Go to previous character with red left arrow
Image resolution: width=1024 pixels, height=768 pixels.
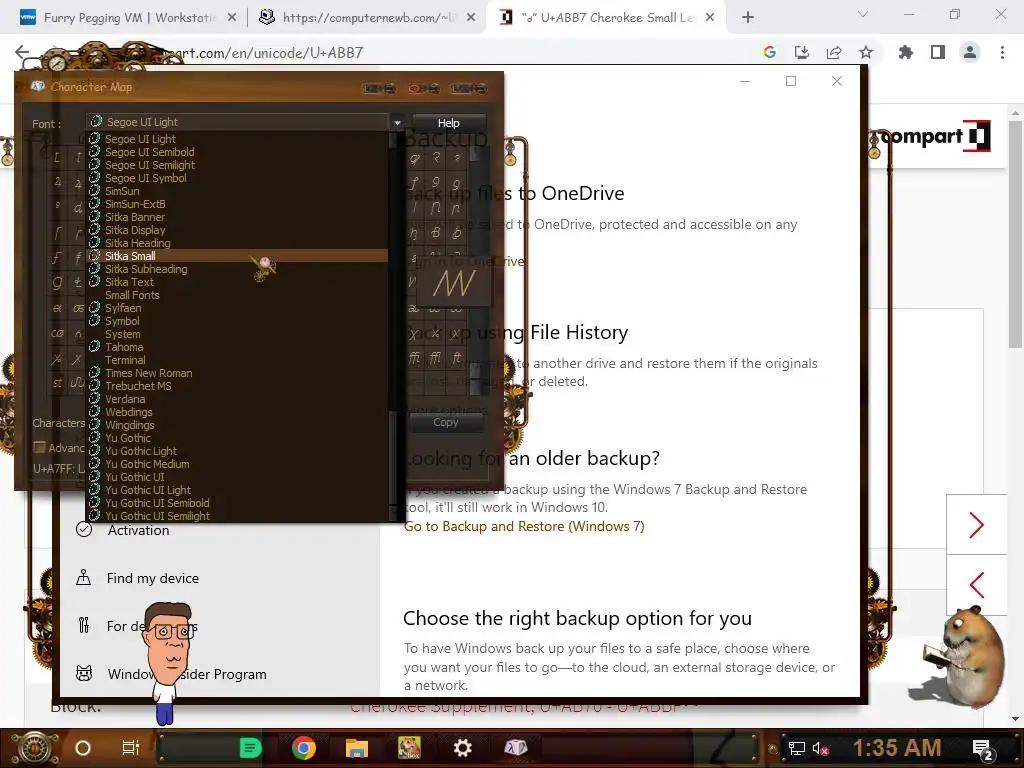point(976,585)
